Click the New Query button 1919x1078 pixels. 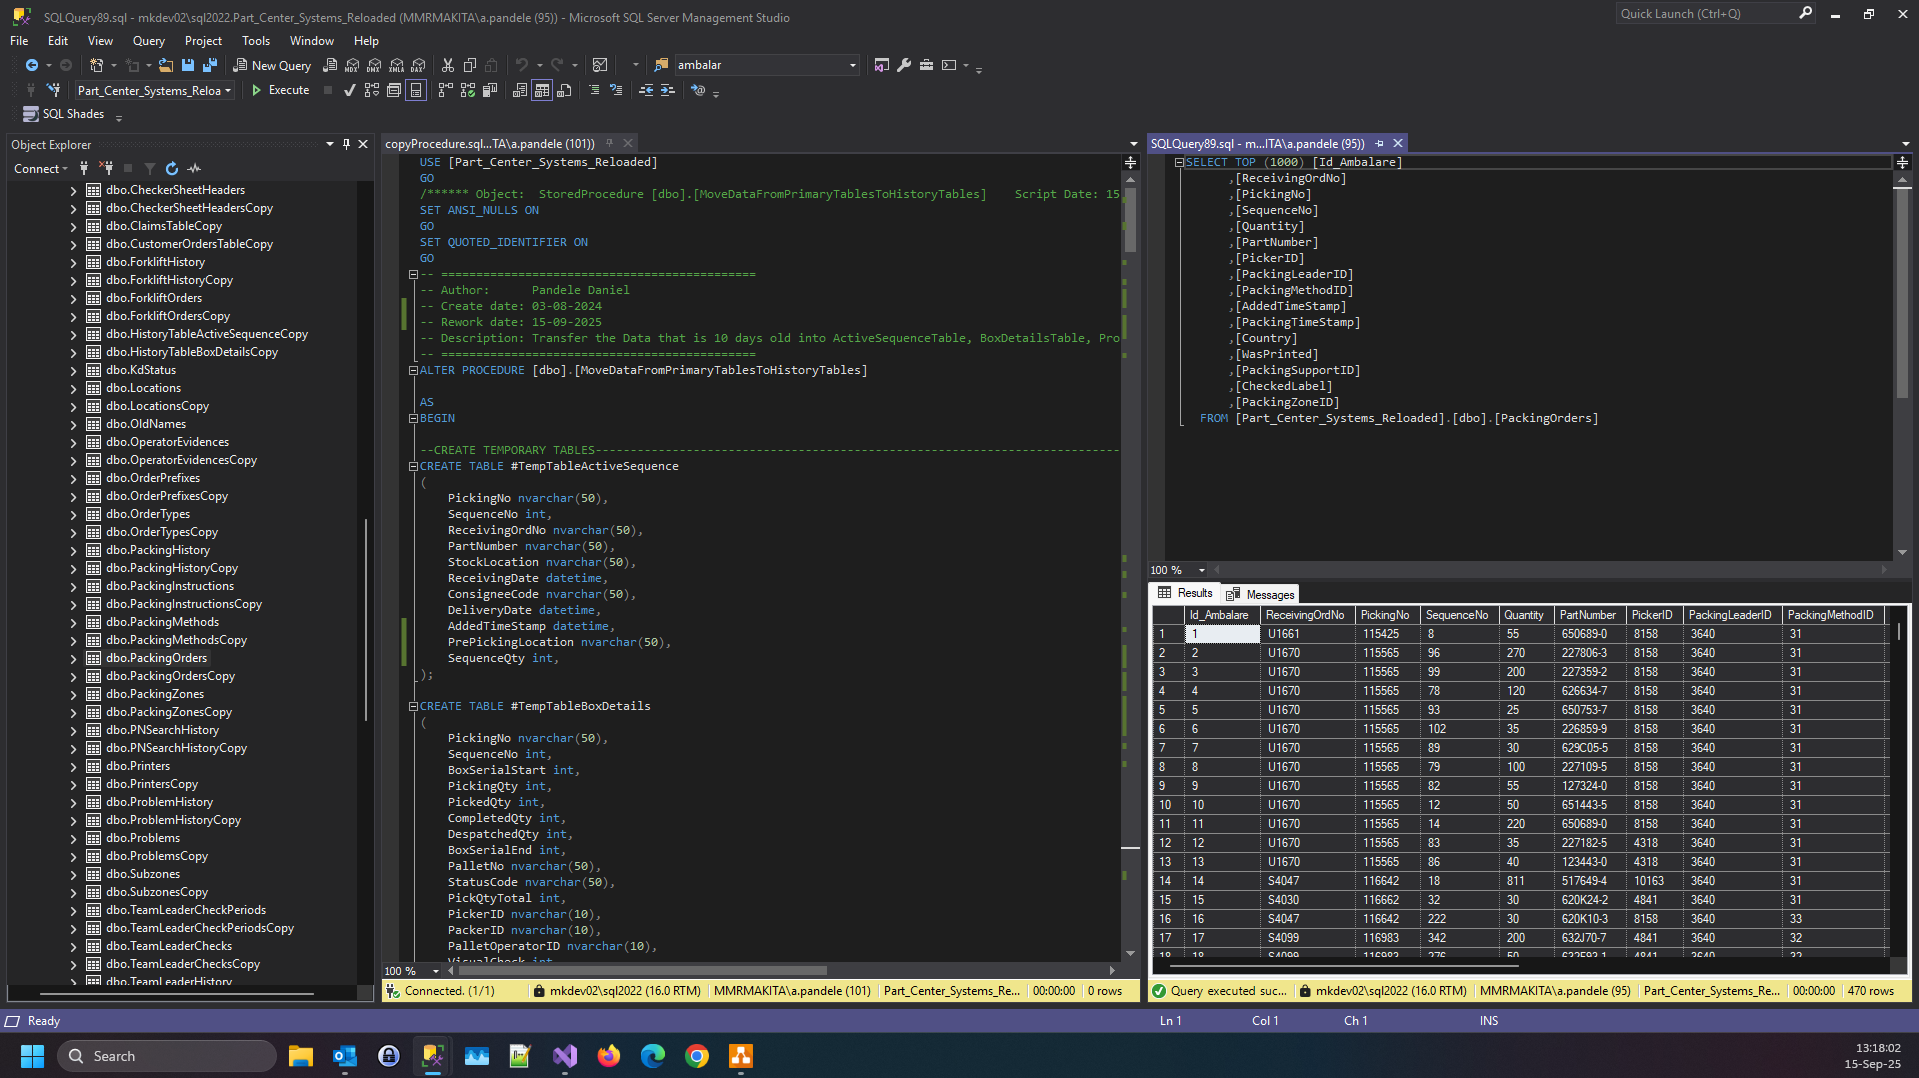(x=272, y=65)
